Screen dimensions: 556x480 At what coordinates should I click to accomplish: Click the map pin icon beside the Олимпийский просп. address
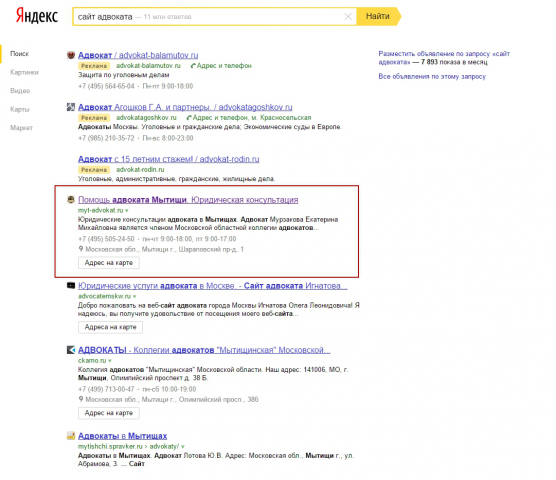81,399
